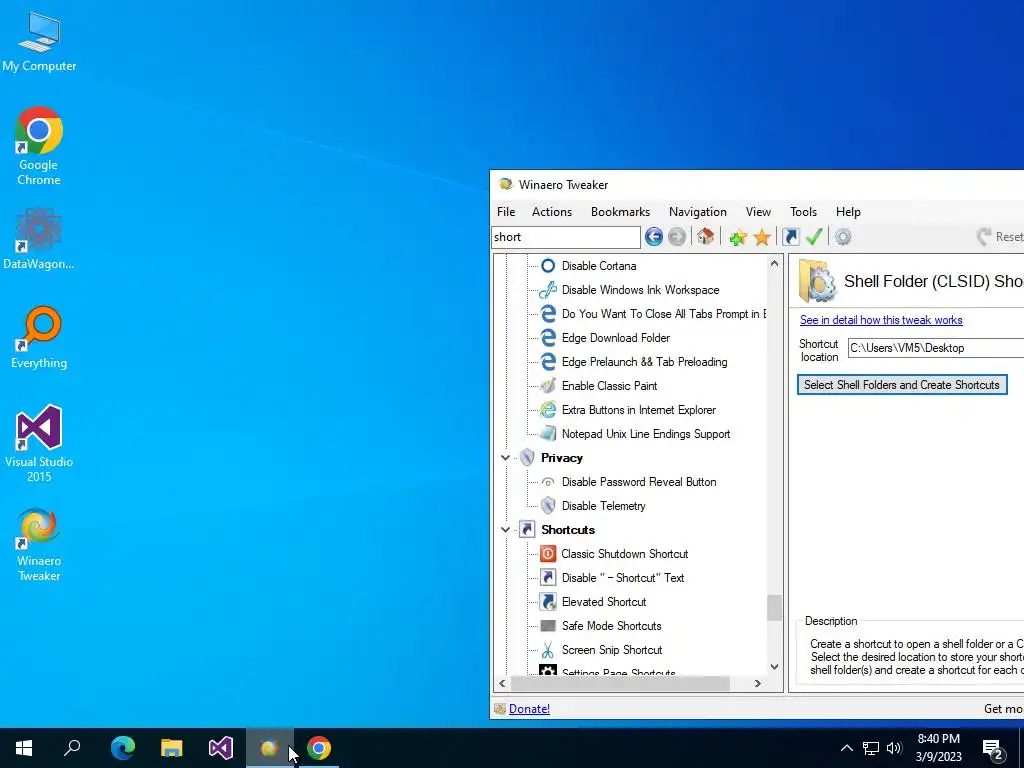Open See in detail how this tweak works
This screenshot has width=1024, height=768.
[881, 320]
